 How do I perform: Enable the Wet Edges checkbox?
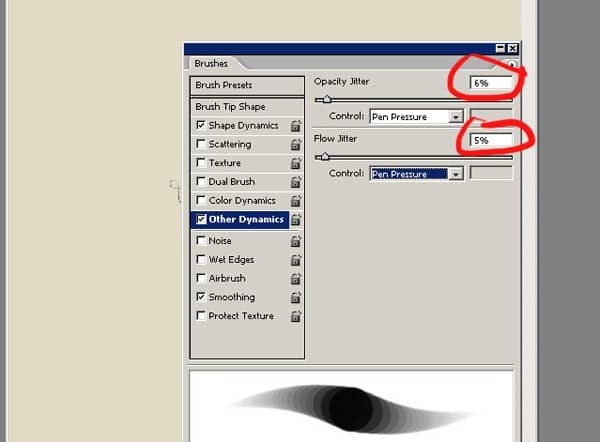[201, 259]
